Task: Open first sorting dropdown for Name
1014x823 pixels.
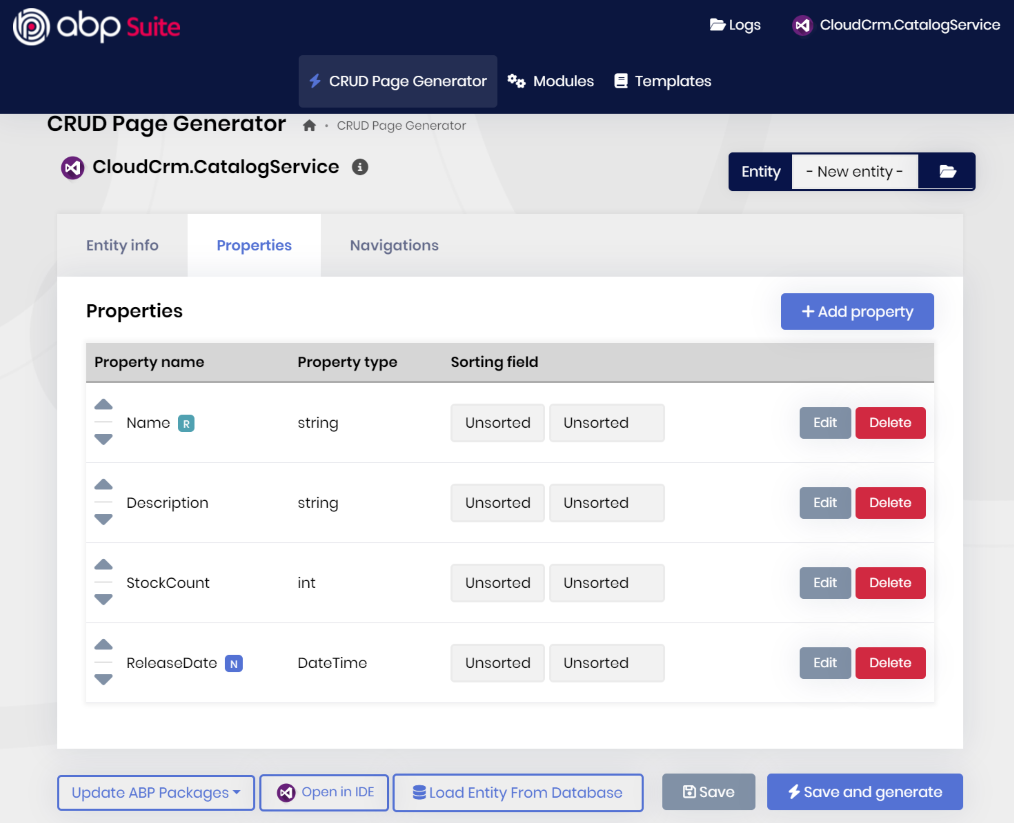Action: click(x=497, y=423)
